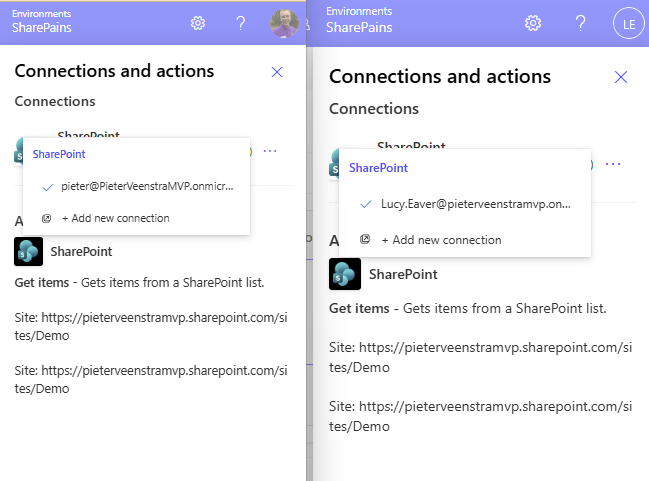Click Get items description in left pane
This screenshot has height=481, width=649.
pyautogui.click(x=139, y=283)
